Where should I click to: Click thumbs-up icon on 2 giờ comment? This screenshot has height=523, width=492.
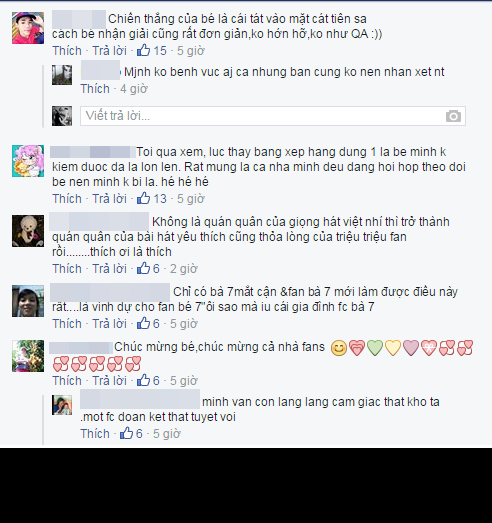tap(143, 268)
